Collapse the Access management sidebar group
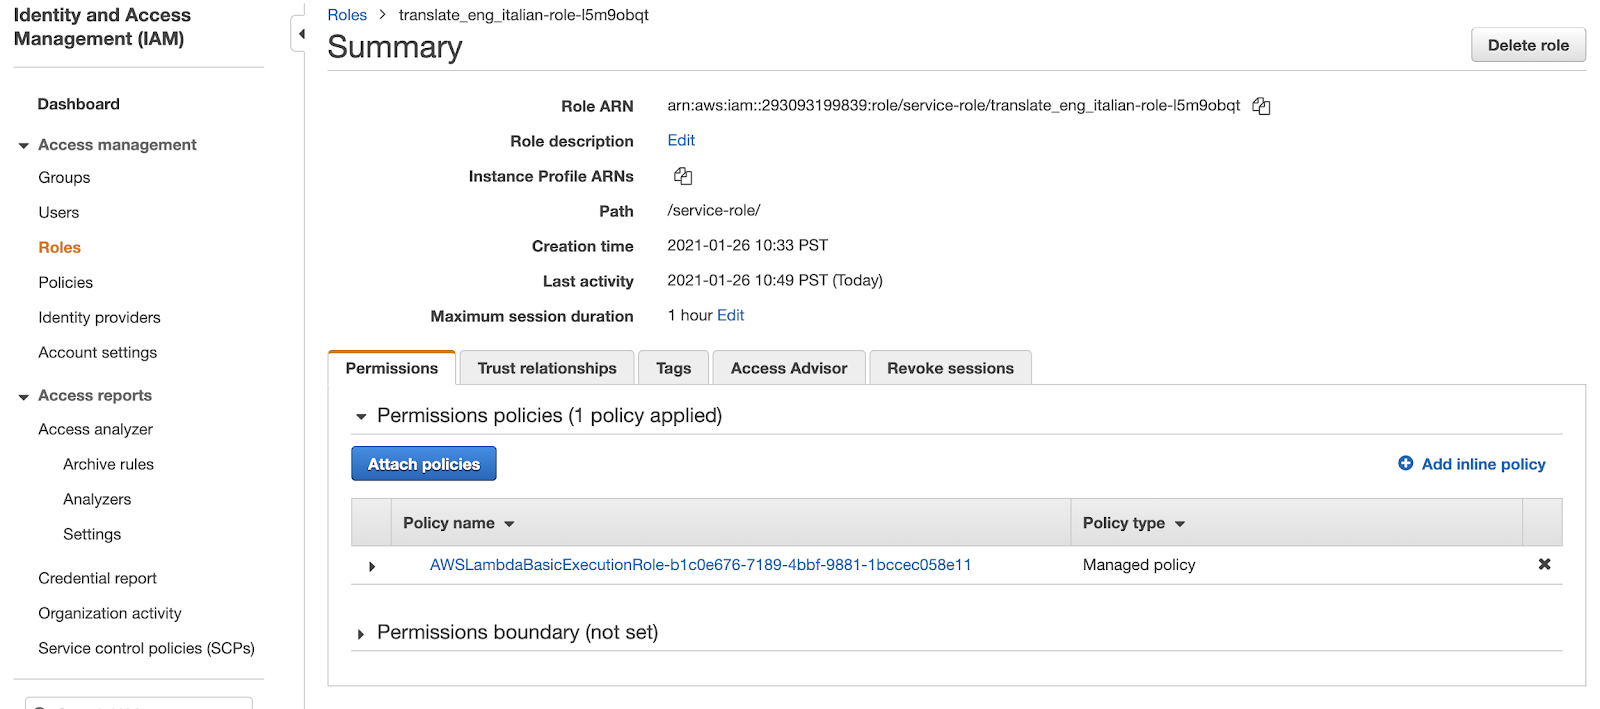Image resolution: width=1600 pixels, height=709 pixels. pos(23,146)
